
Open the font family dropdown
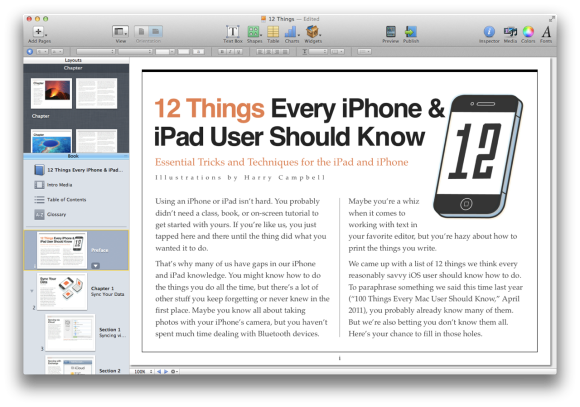point(95,51)
